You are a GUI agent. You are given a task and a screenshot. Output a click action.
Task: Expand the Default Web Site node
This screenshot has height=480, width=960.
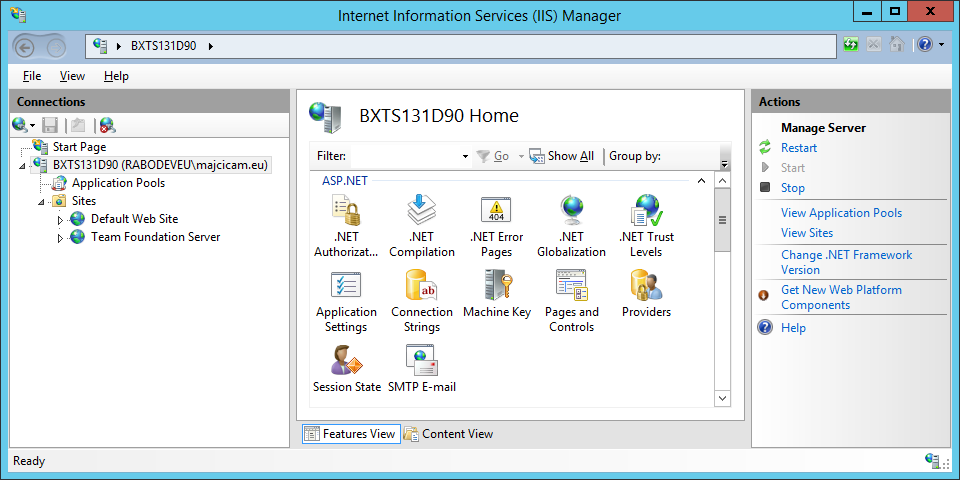coord(60,219)
